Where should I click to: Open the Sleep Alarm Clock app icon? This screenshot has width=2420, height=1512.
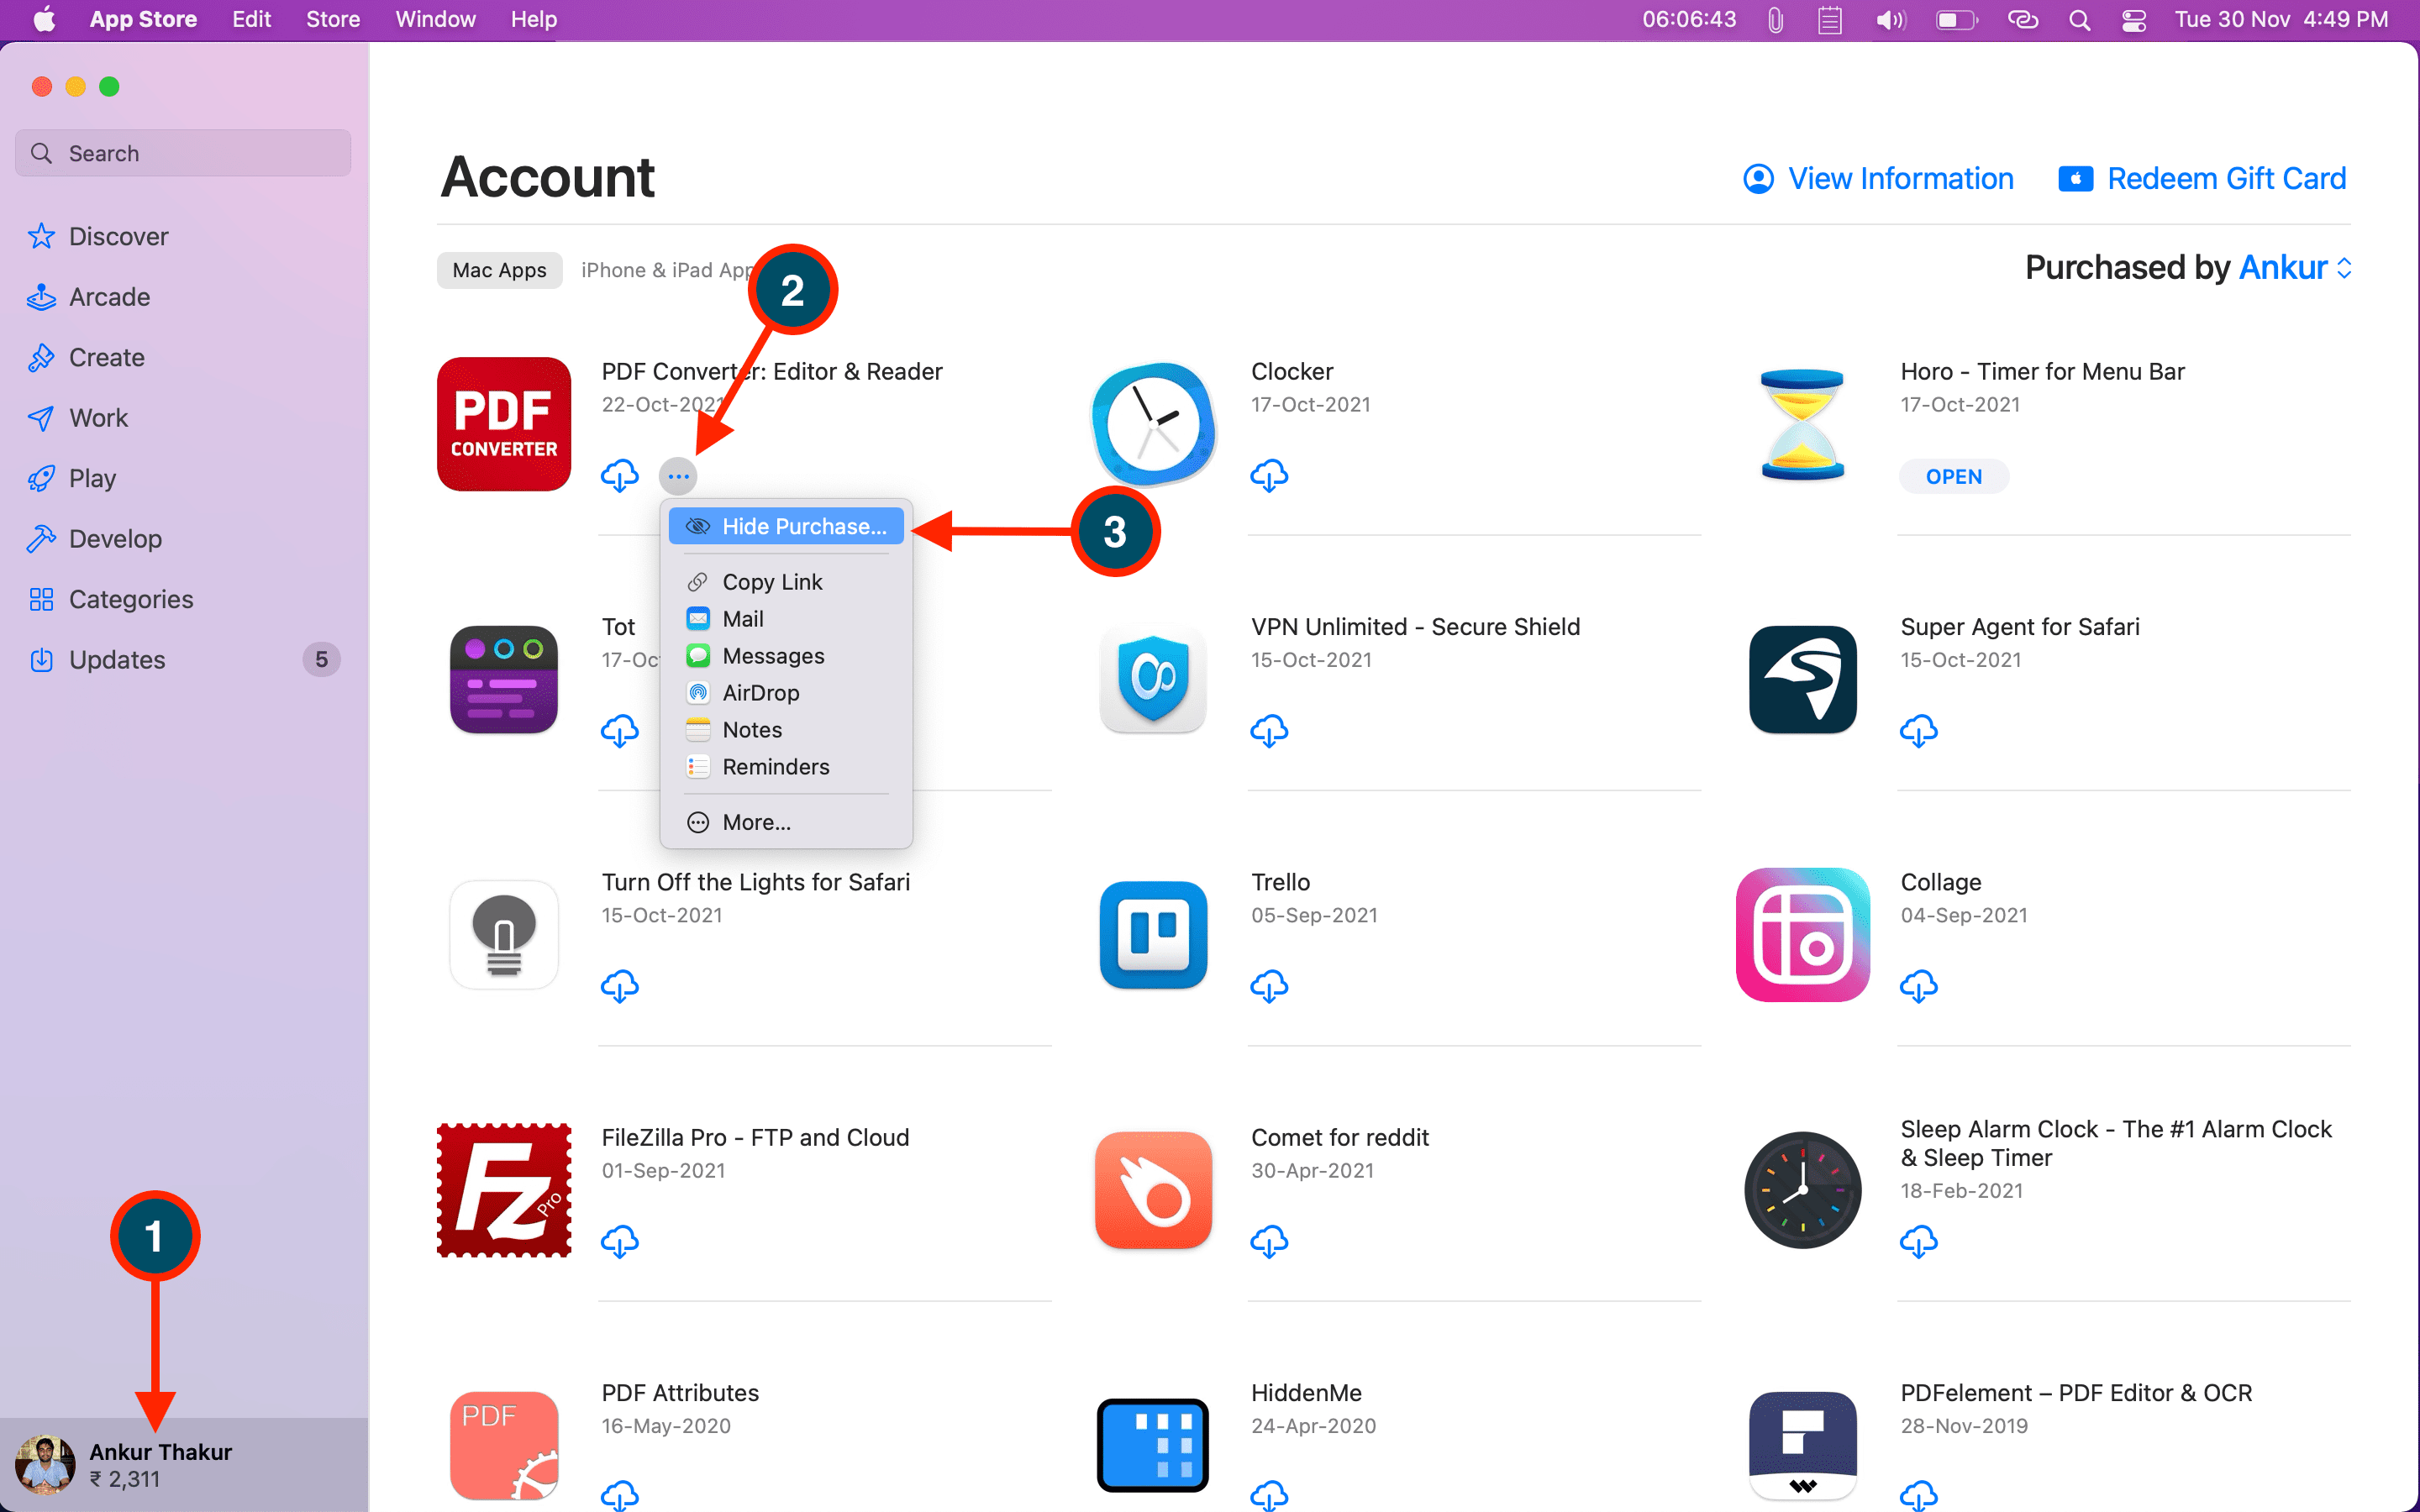tap(1802, 1190)
